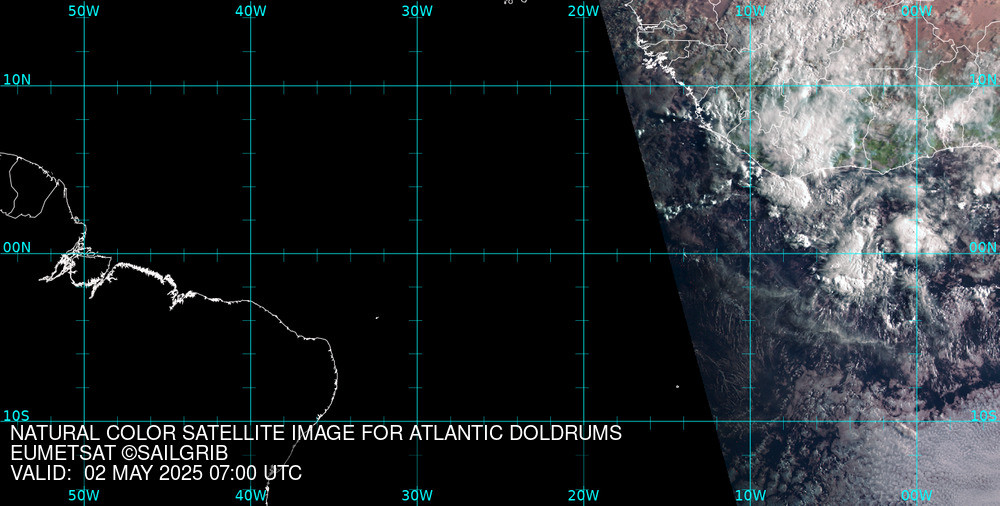Click the 'EUMETSAT ©SAILGRIB' credit line
Screen dimensions: 1000x506
119,453
